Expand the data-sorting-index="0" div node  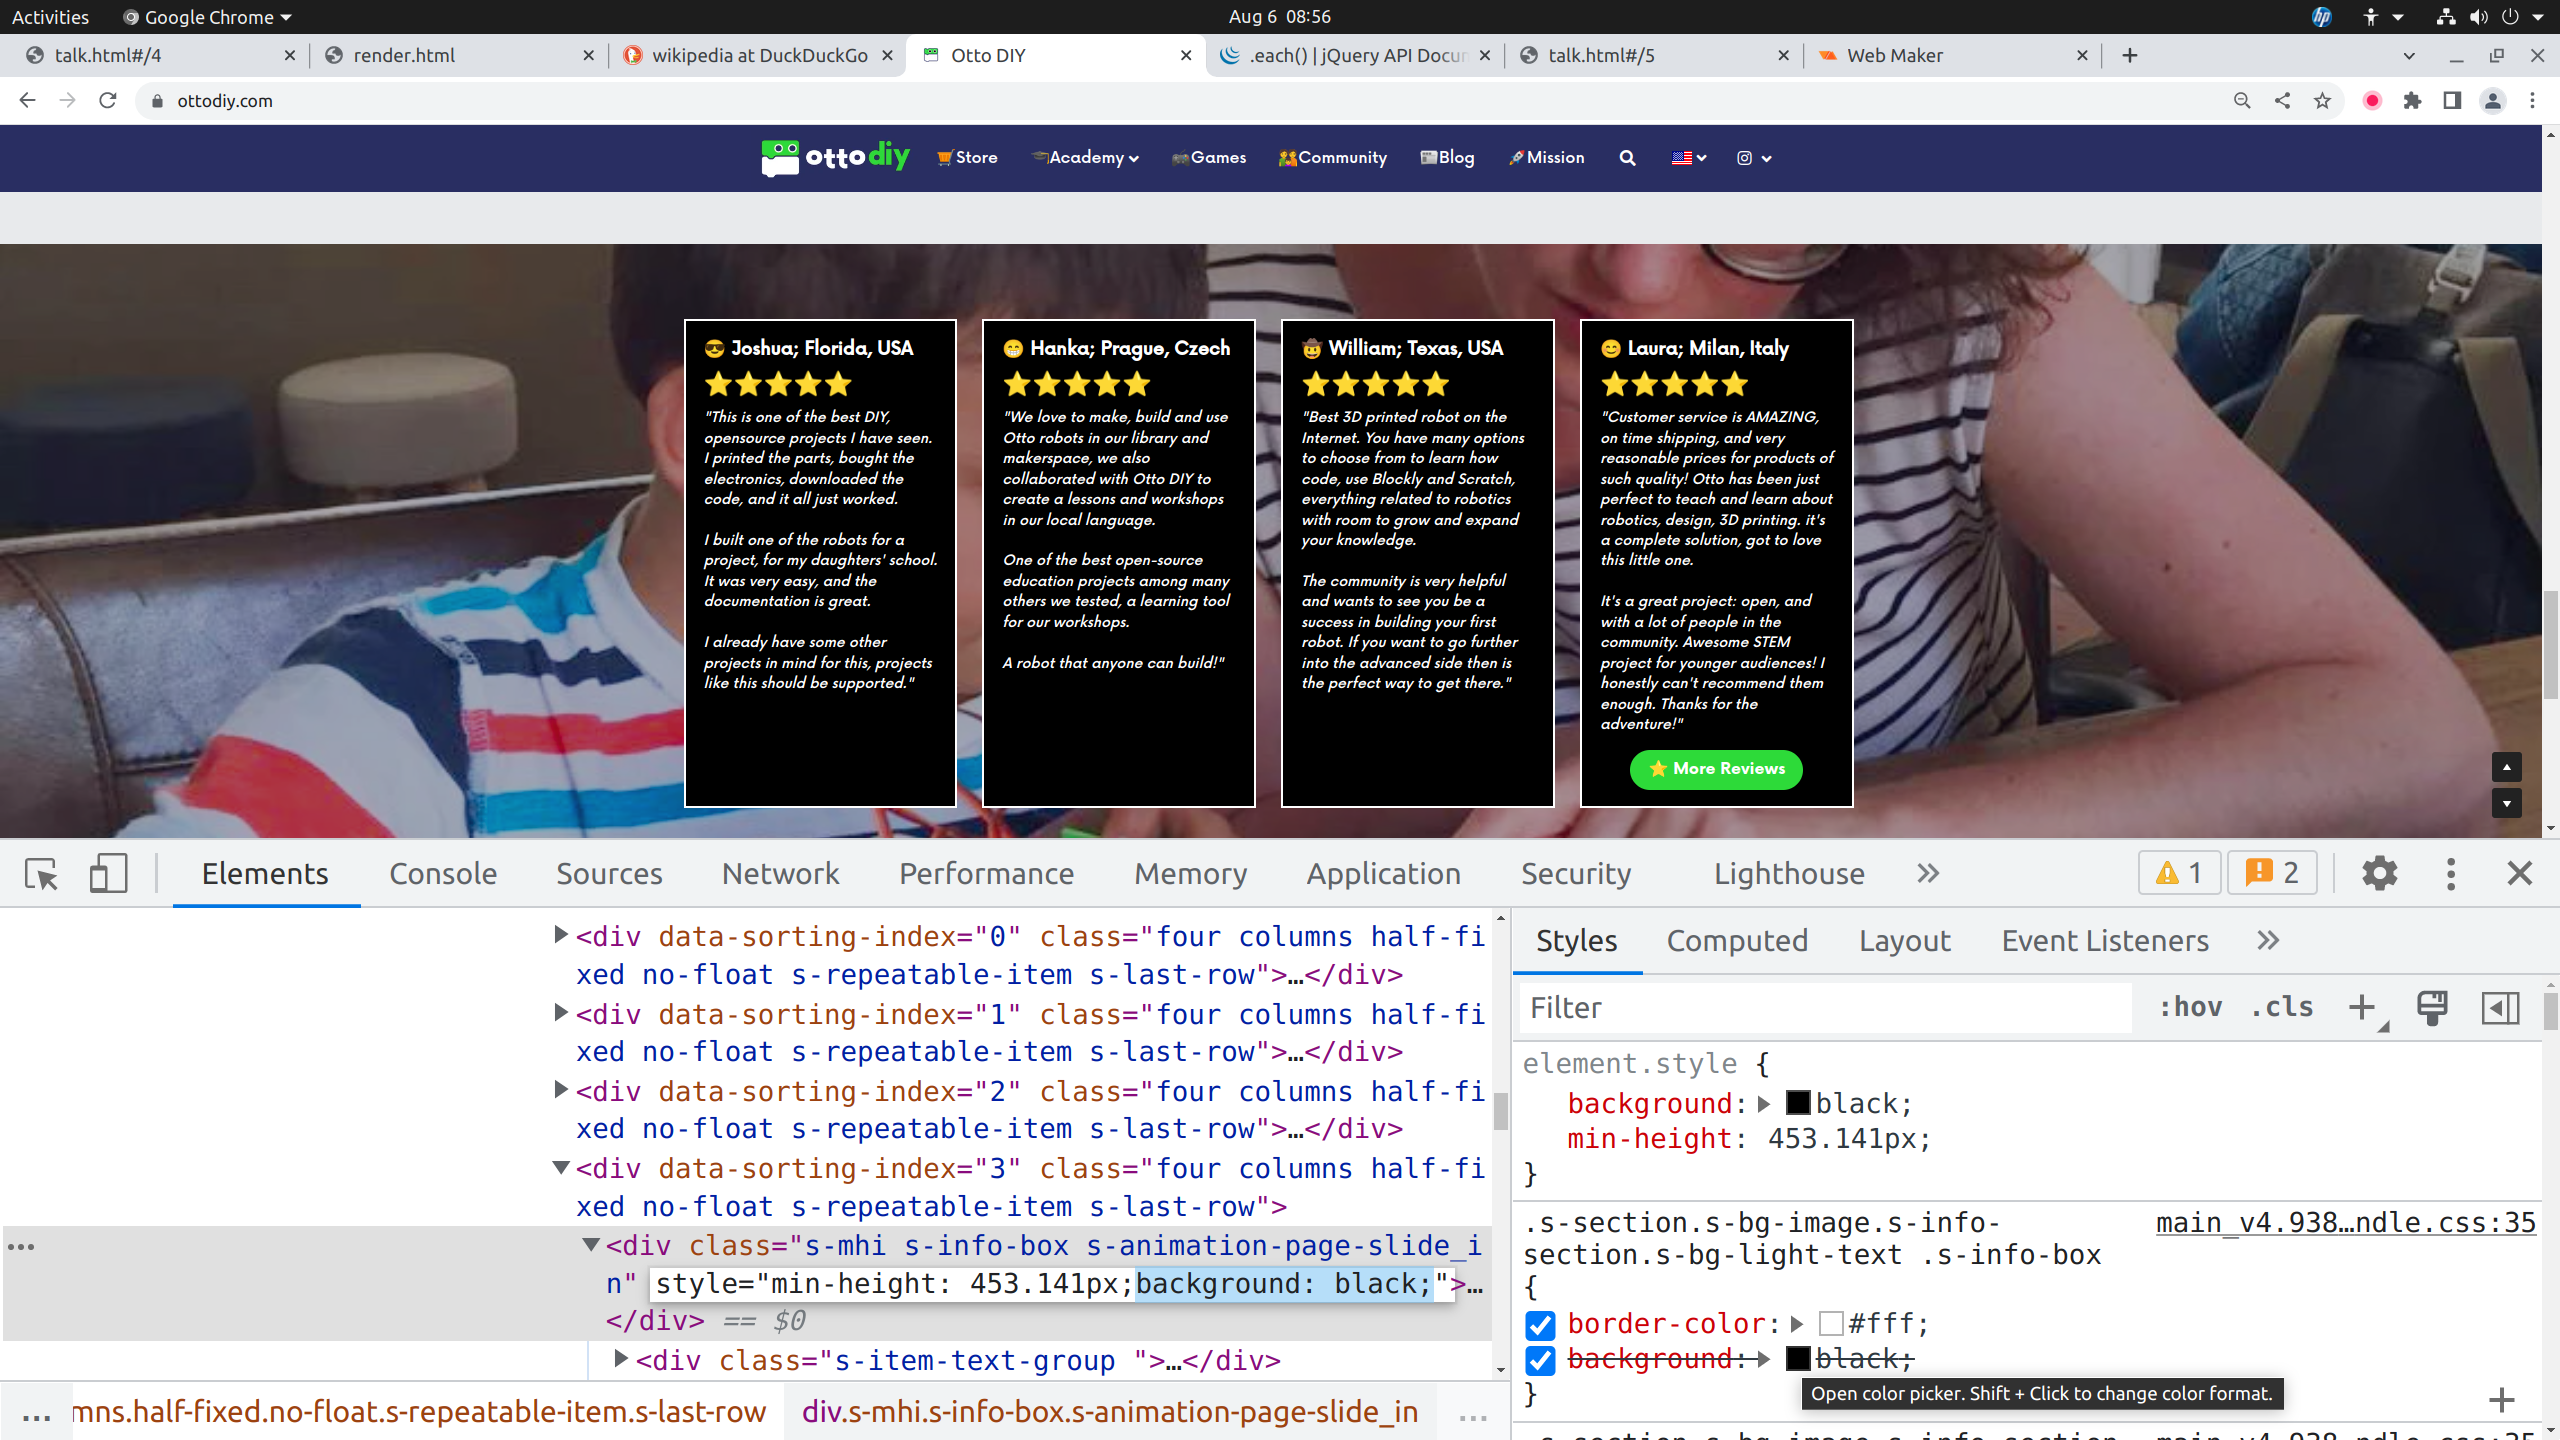(x=561, y=936)
